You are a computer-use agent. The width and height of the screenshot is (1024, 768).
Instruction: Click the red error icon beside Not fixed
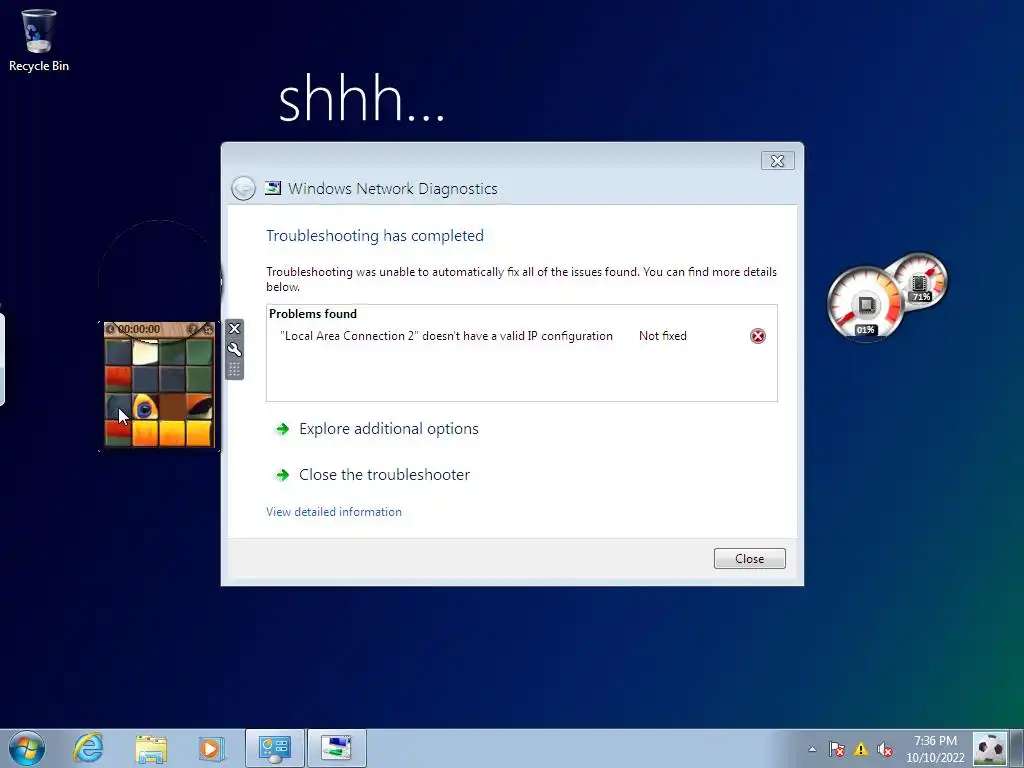[758, 336]
